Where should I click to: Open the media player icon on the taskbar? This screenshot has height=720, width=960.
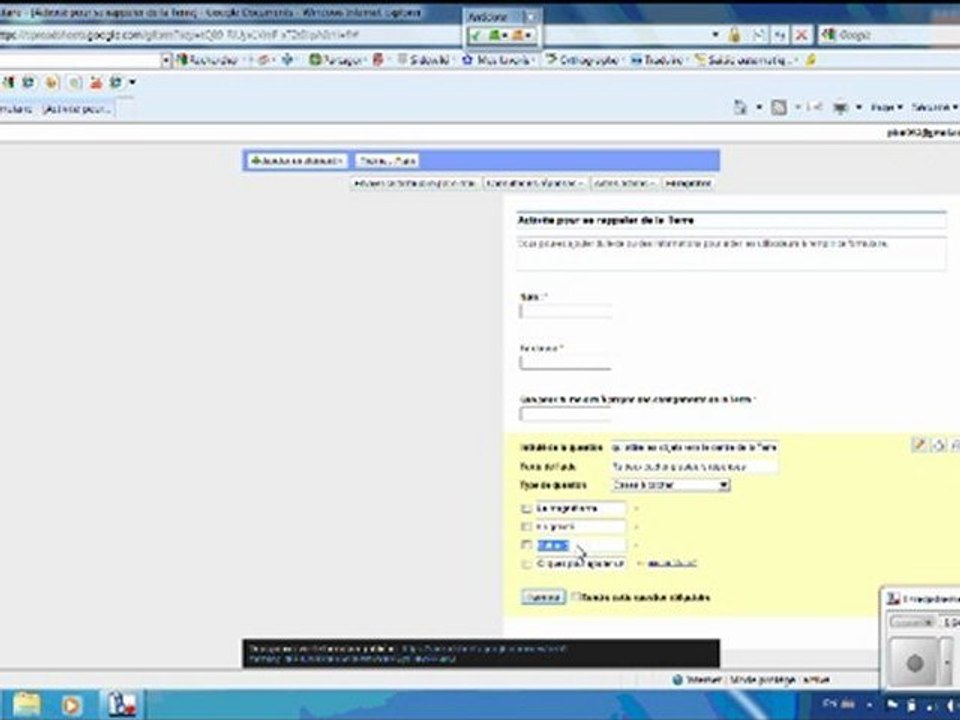[x=71, y=705]
